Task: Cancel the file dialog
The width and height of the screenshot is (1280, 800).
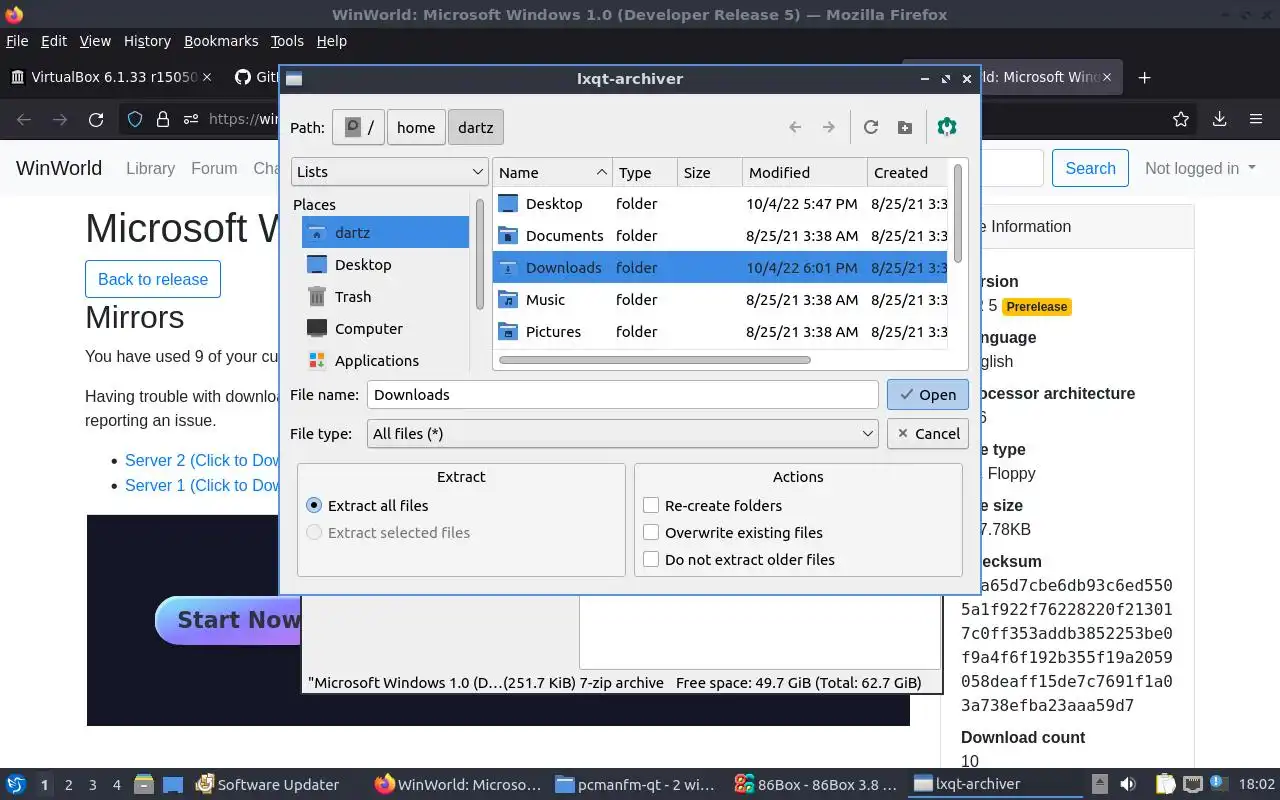Action: pos(927,433)
